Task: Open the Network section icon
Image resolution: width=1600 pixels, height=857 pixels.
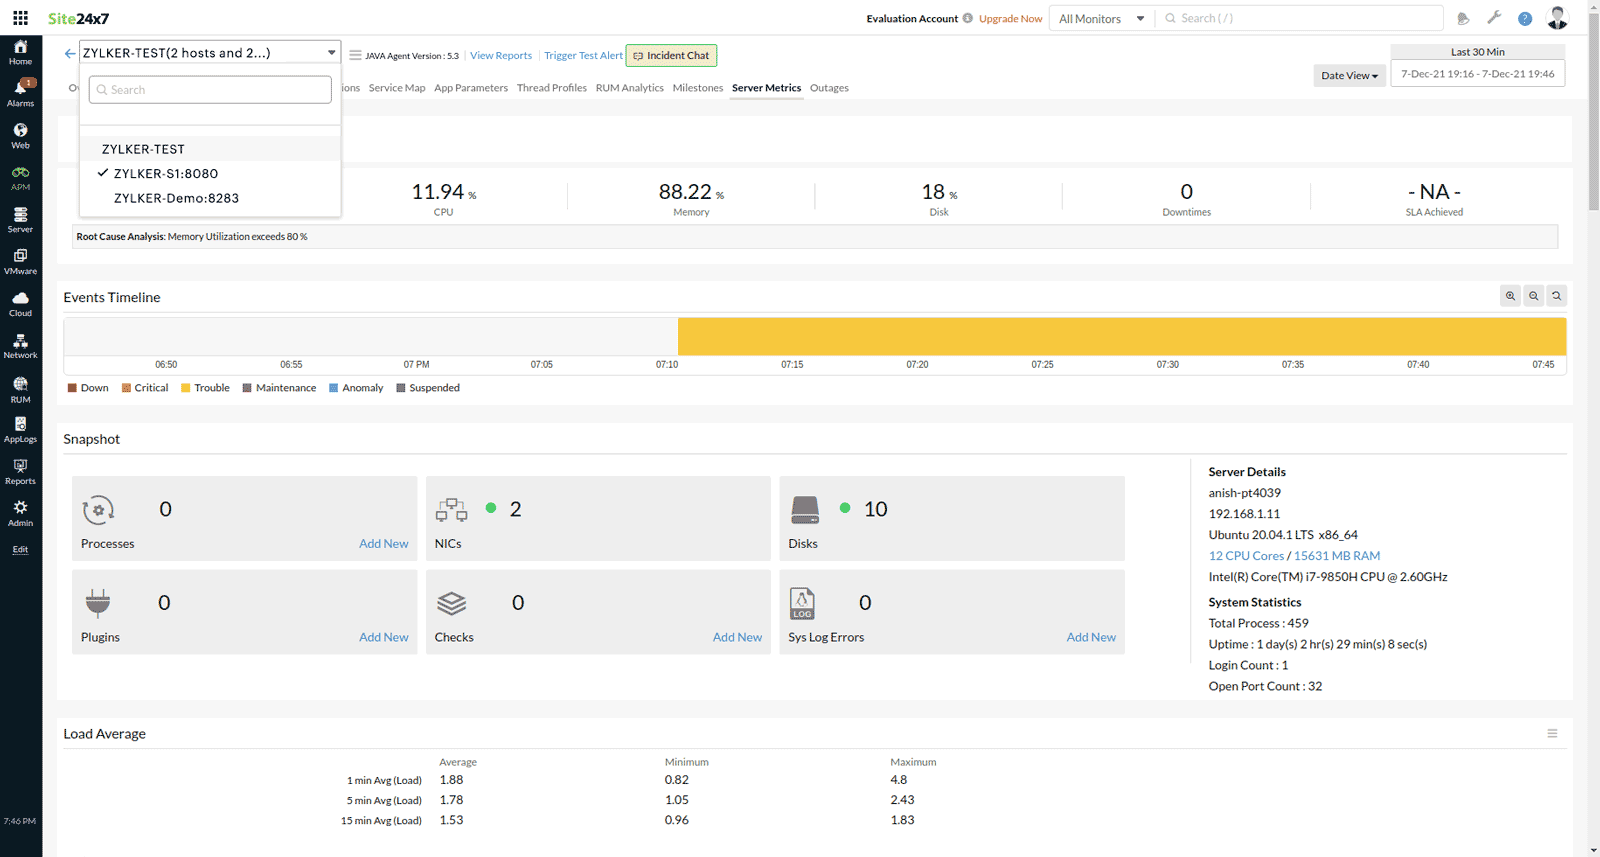Action: 20,345
